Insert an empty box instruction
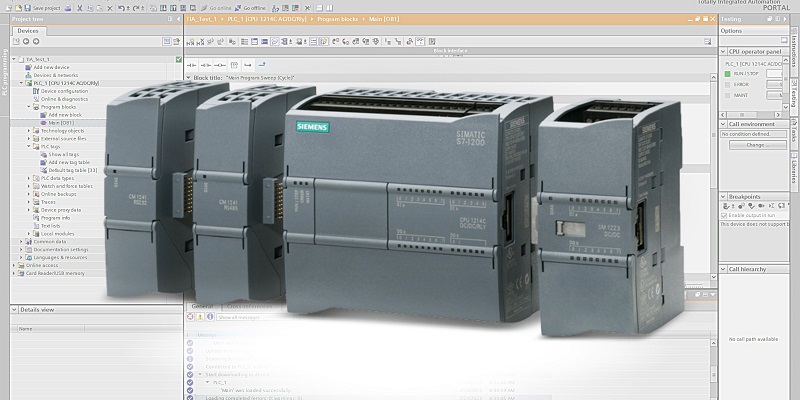Image resolution: width=800 pixels, height=400 pixels. (x=234, y=65)
